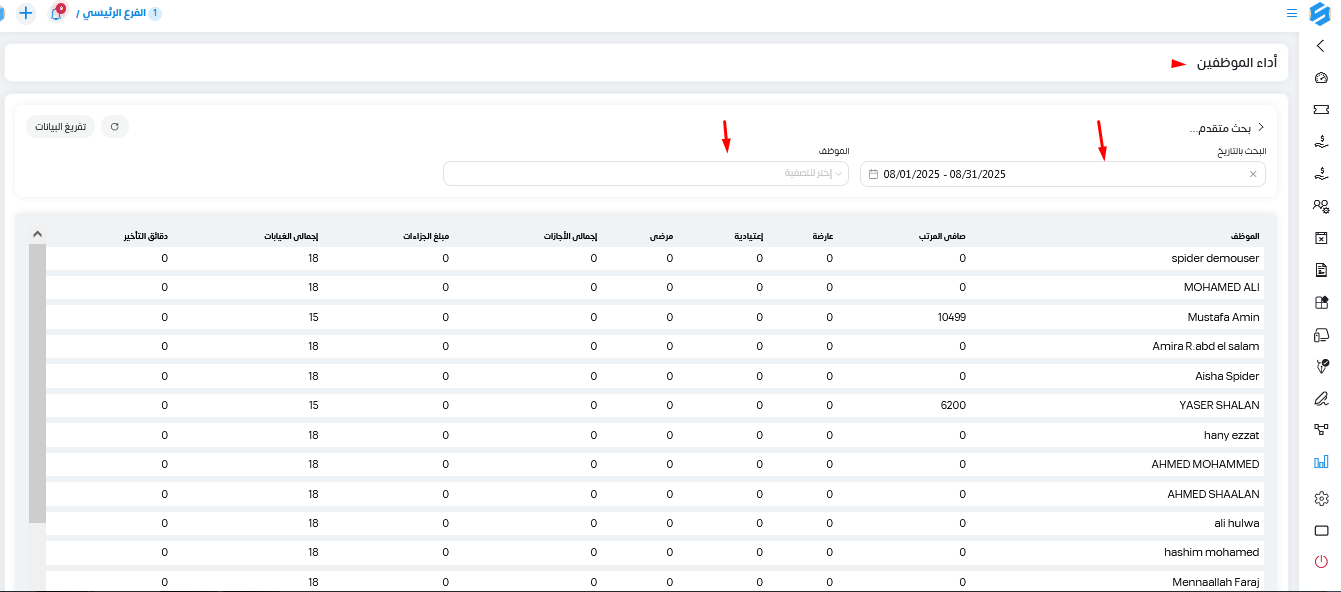The image size is (1341, 592).
Task: Click the red power logout icon
Action: tap(1321, 562)
